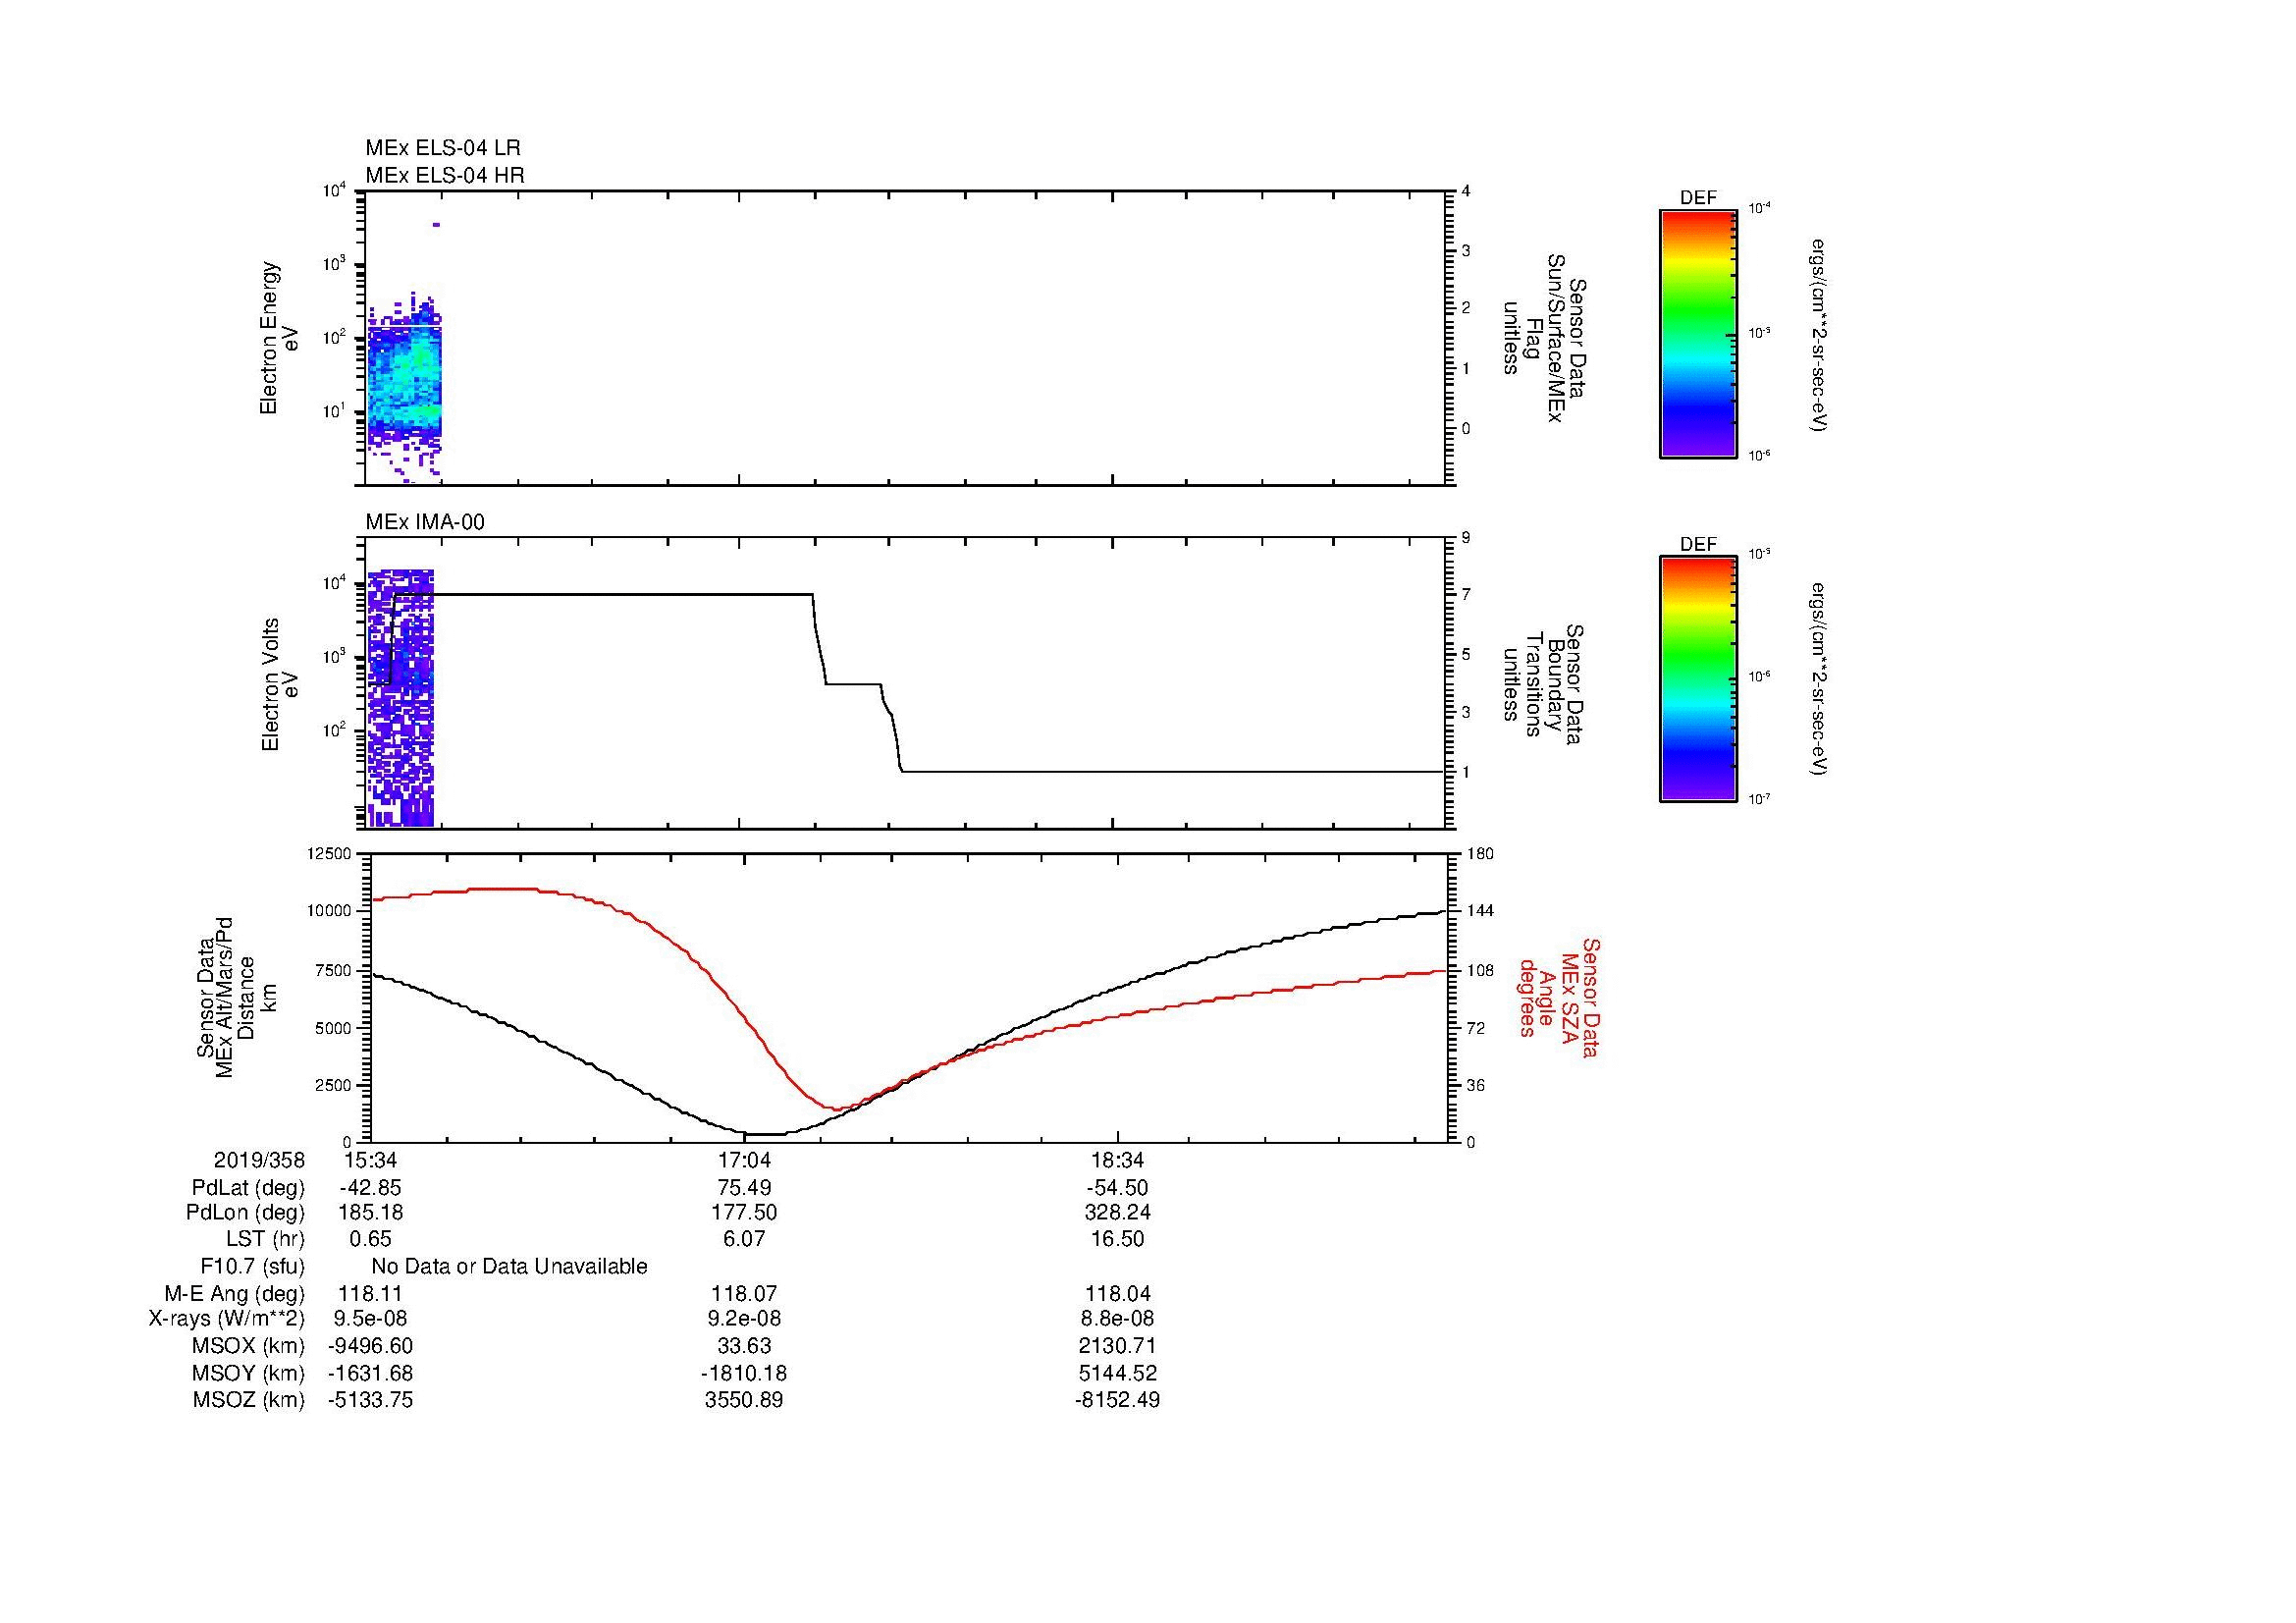2296x1623 pixels.
Task: Click the '180' SZA axis tick
Action: 1480,853
